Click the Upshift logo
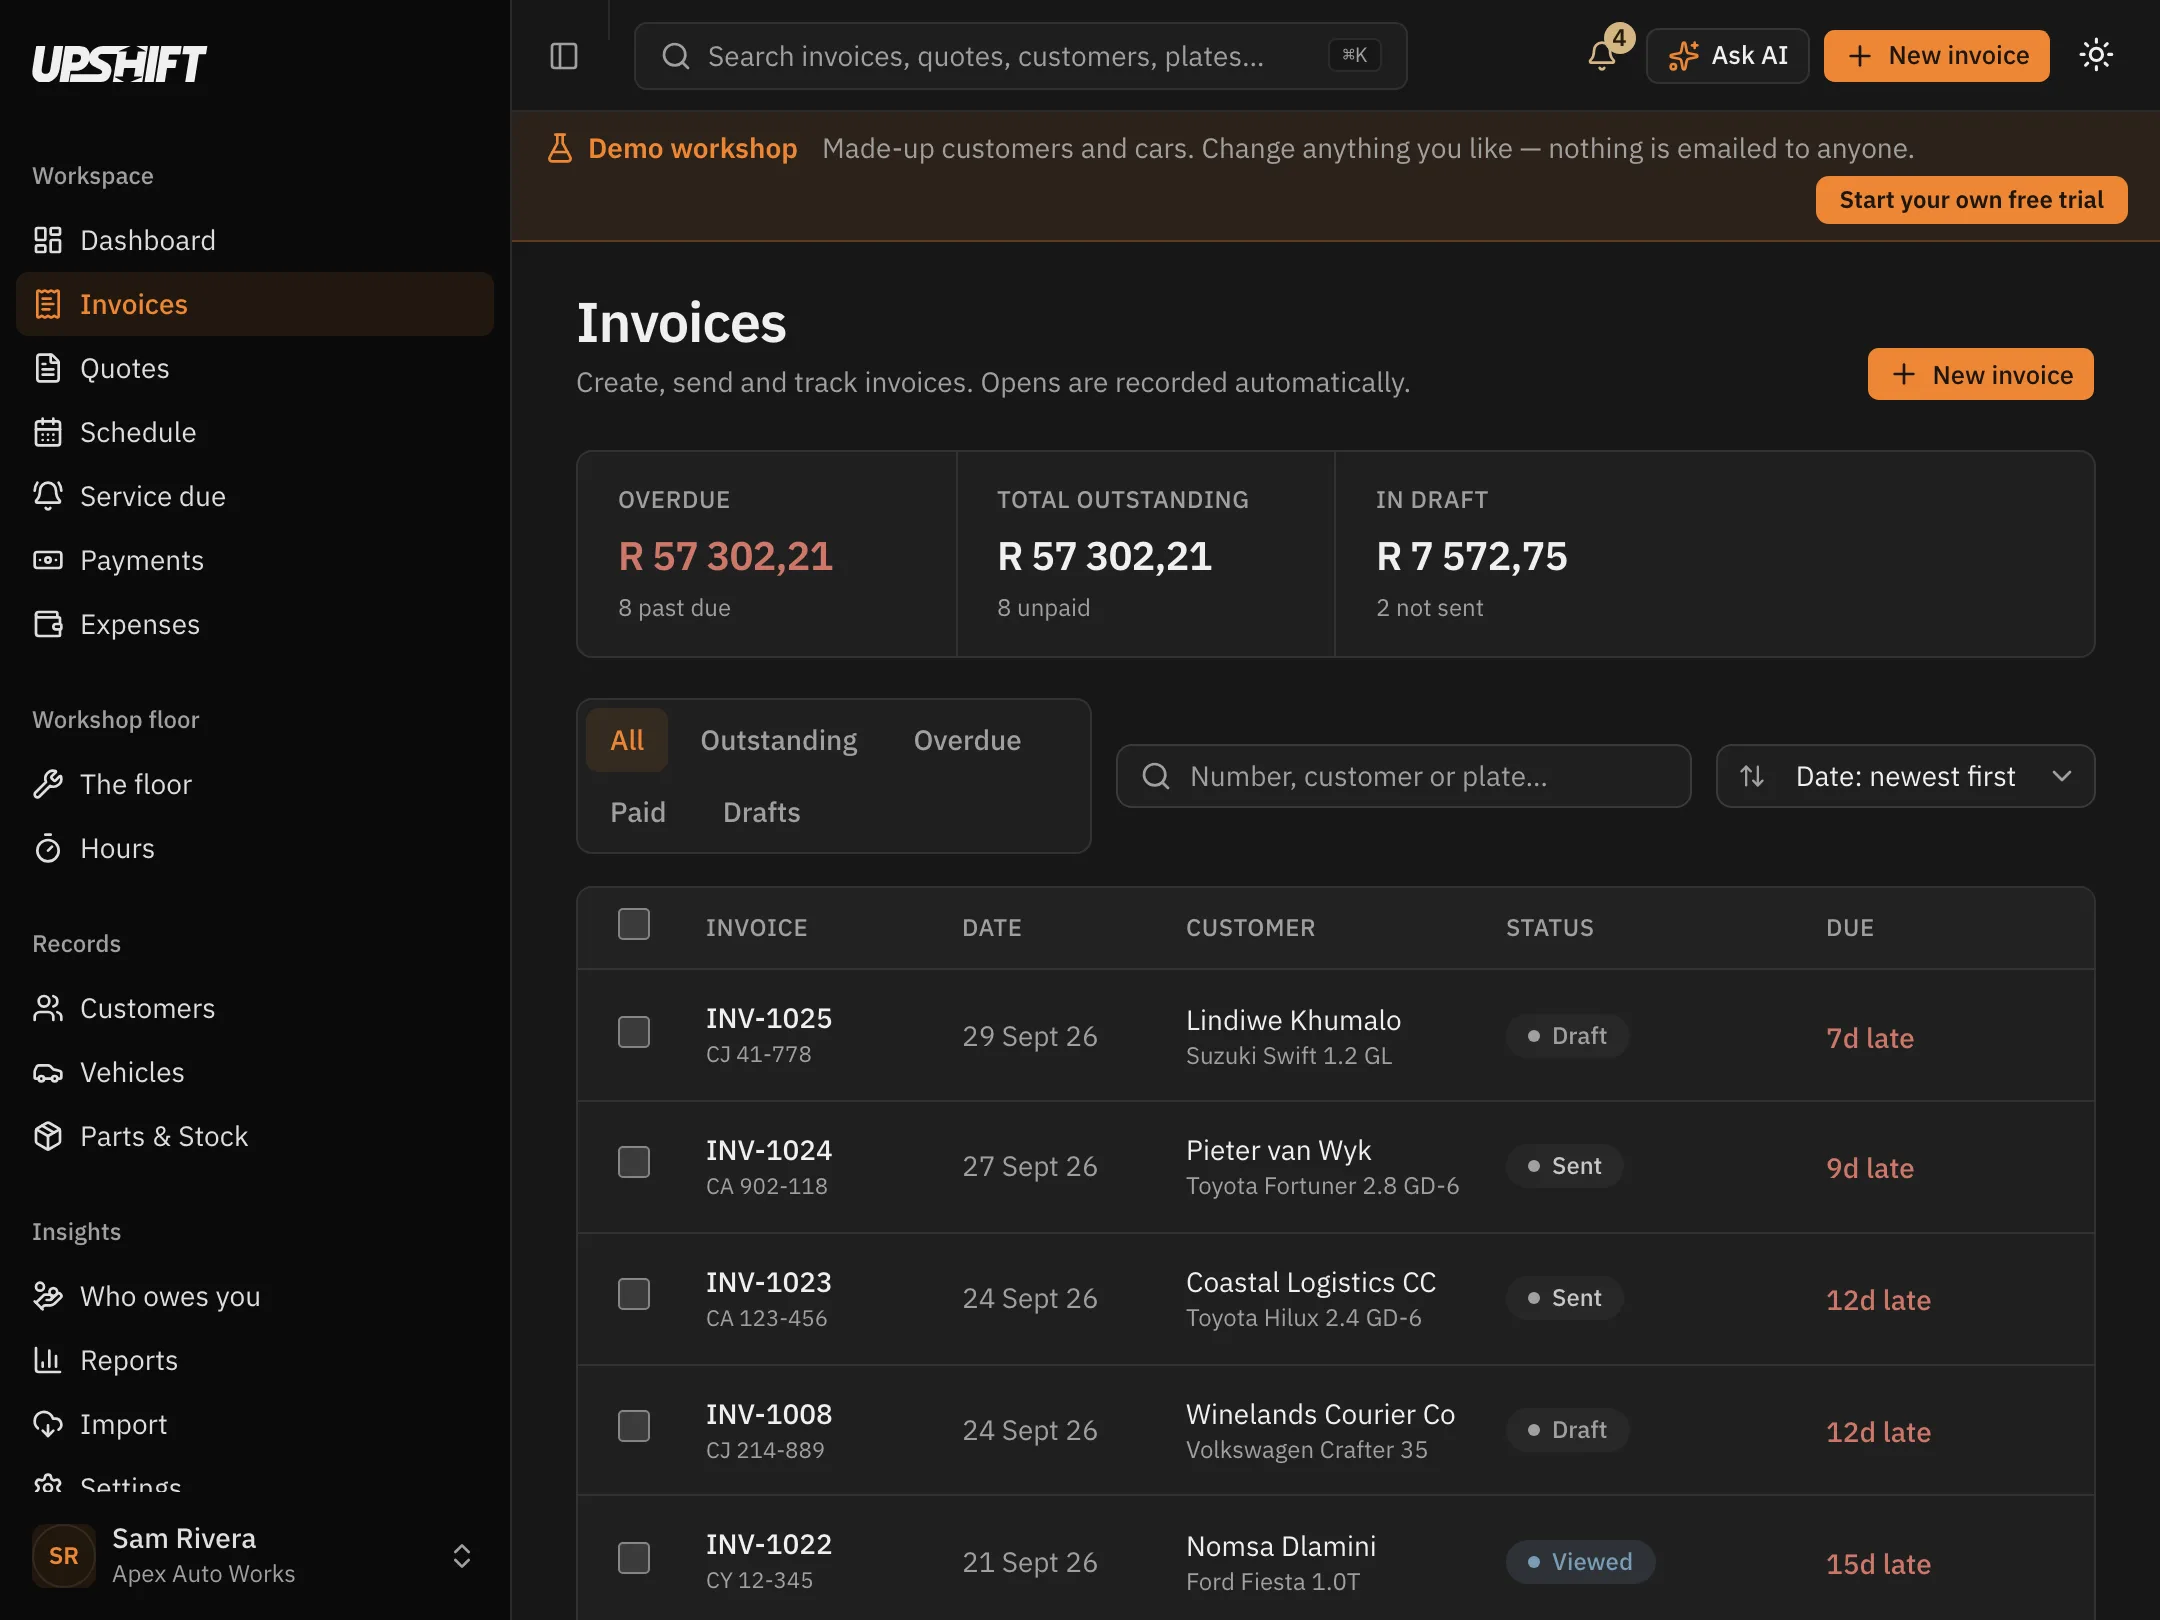The width and height of the screenshot is (2160, 1620). (x=119, y=64)
